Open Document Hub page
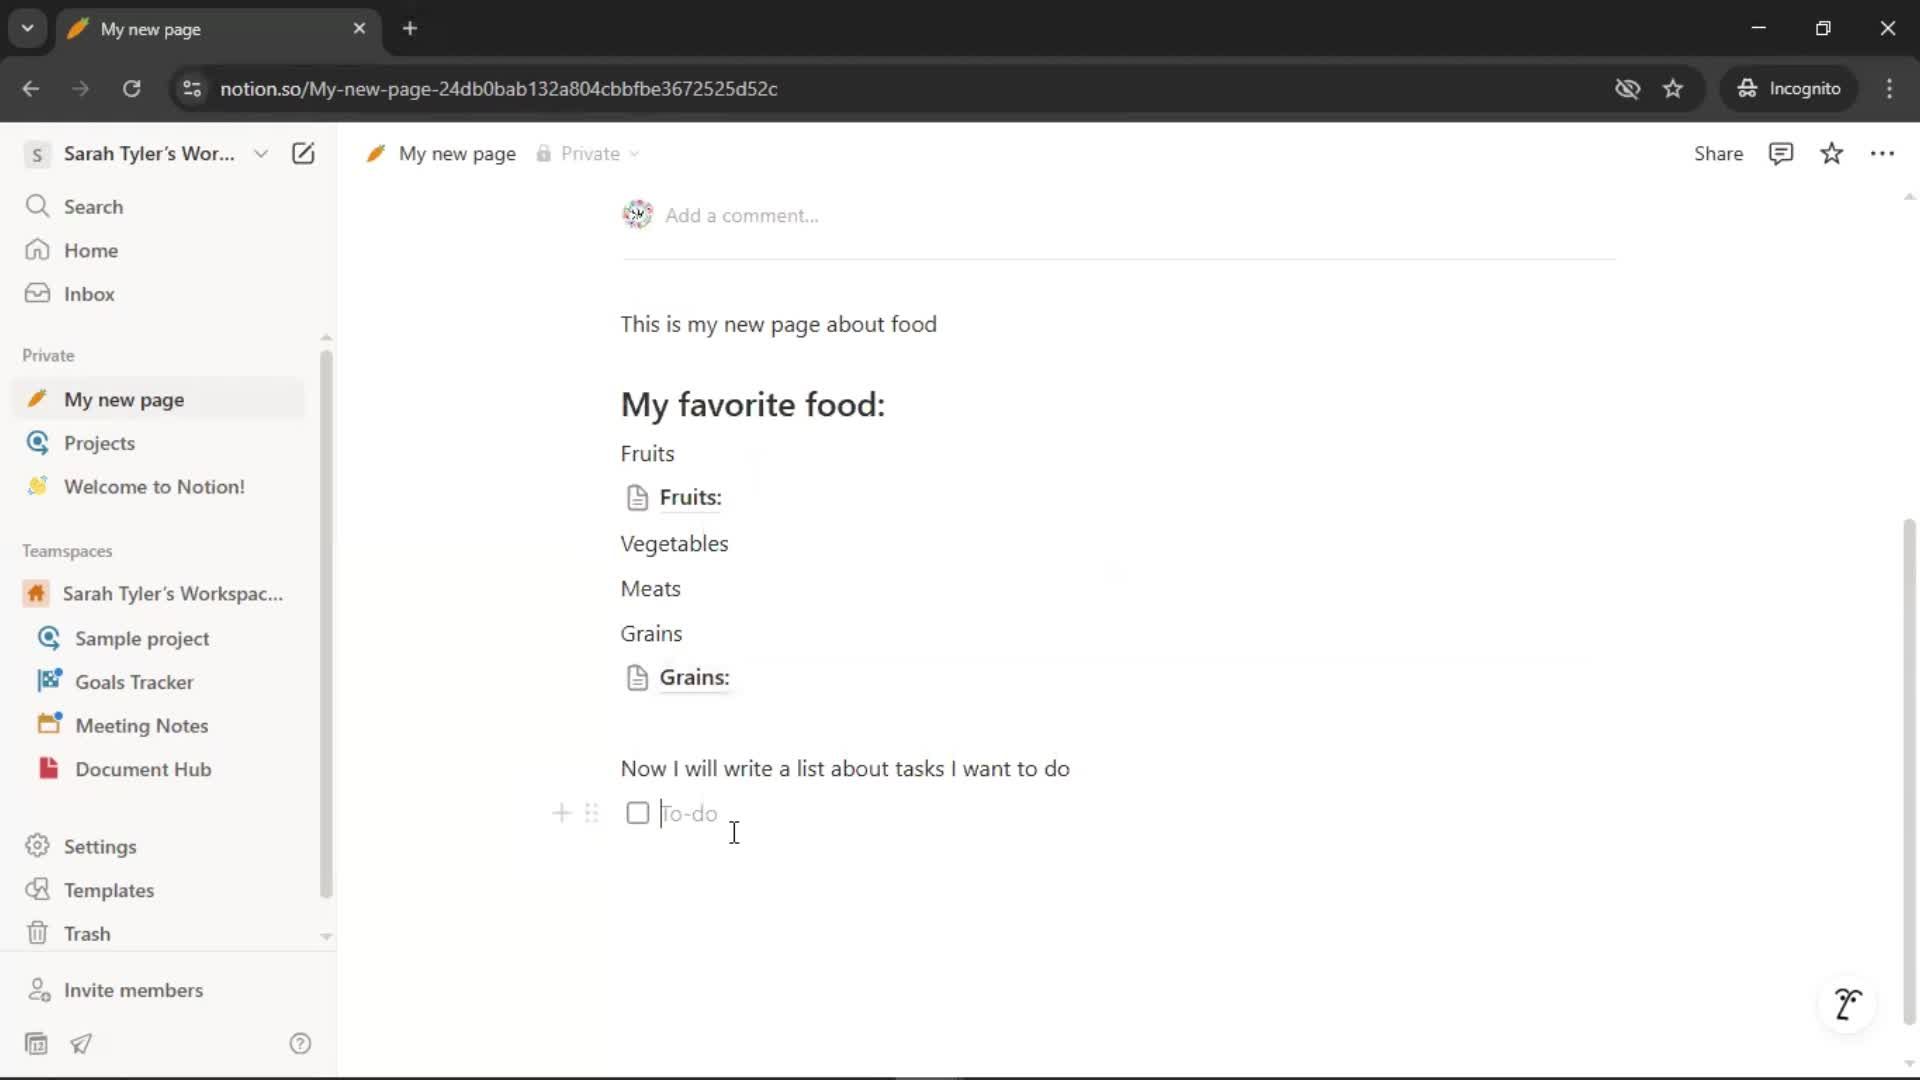 (x=160, y=769)
